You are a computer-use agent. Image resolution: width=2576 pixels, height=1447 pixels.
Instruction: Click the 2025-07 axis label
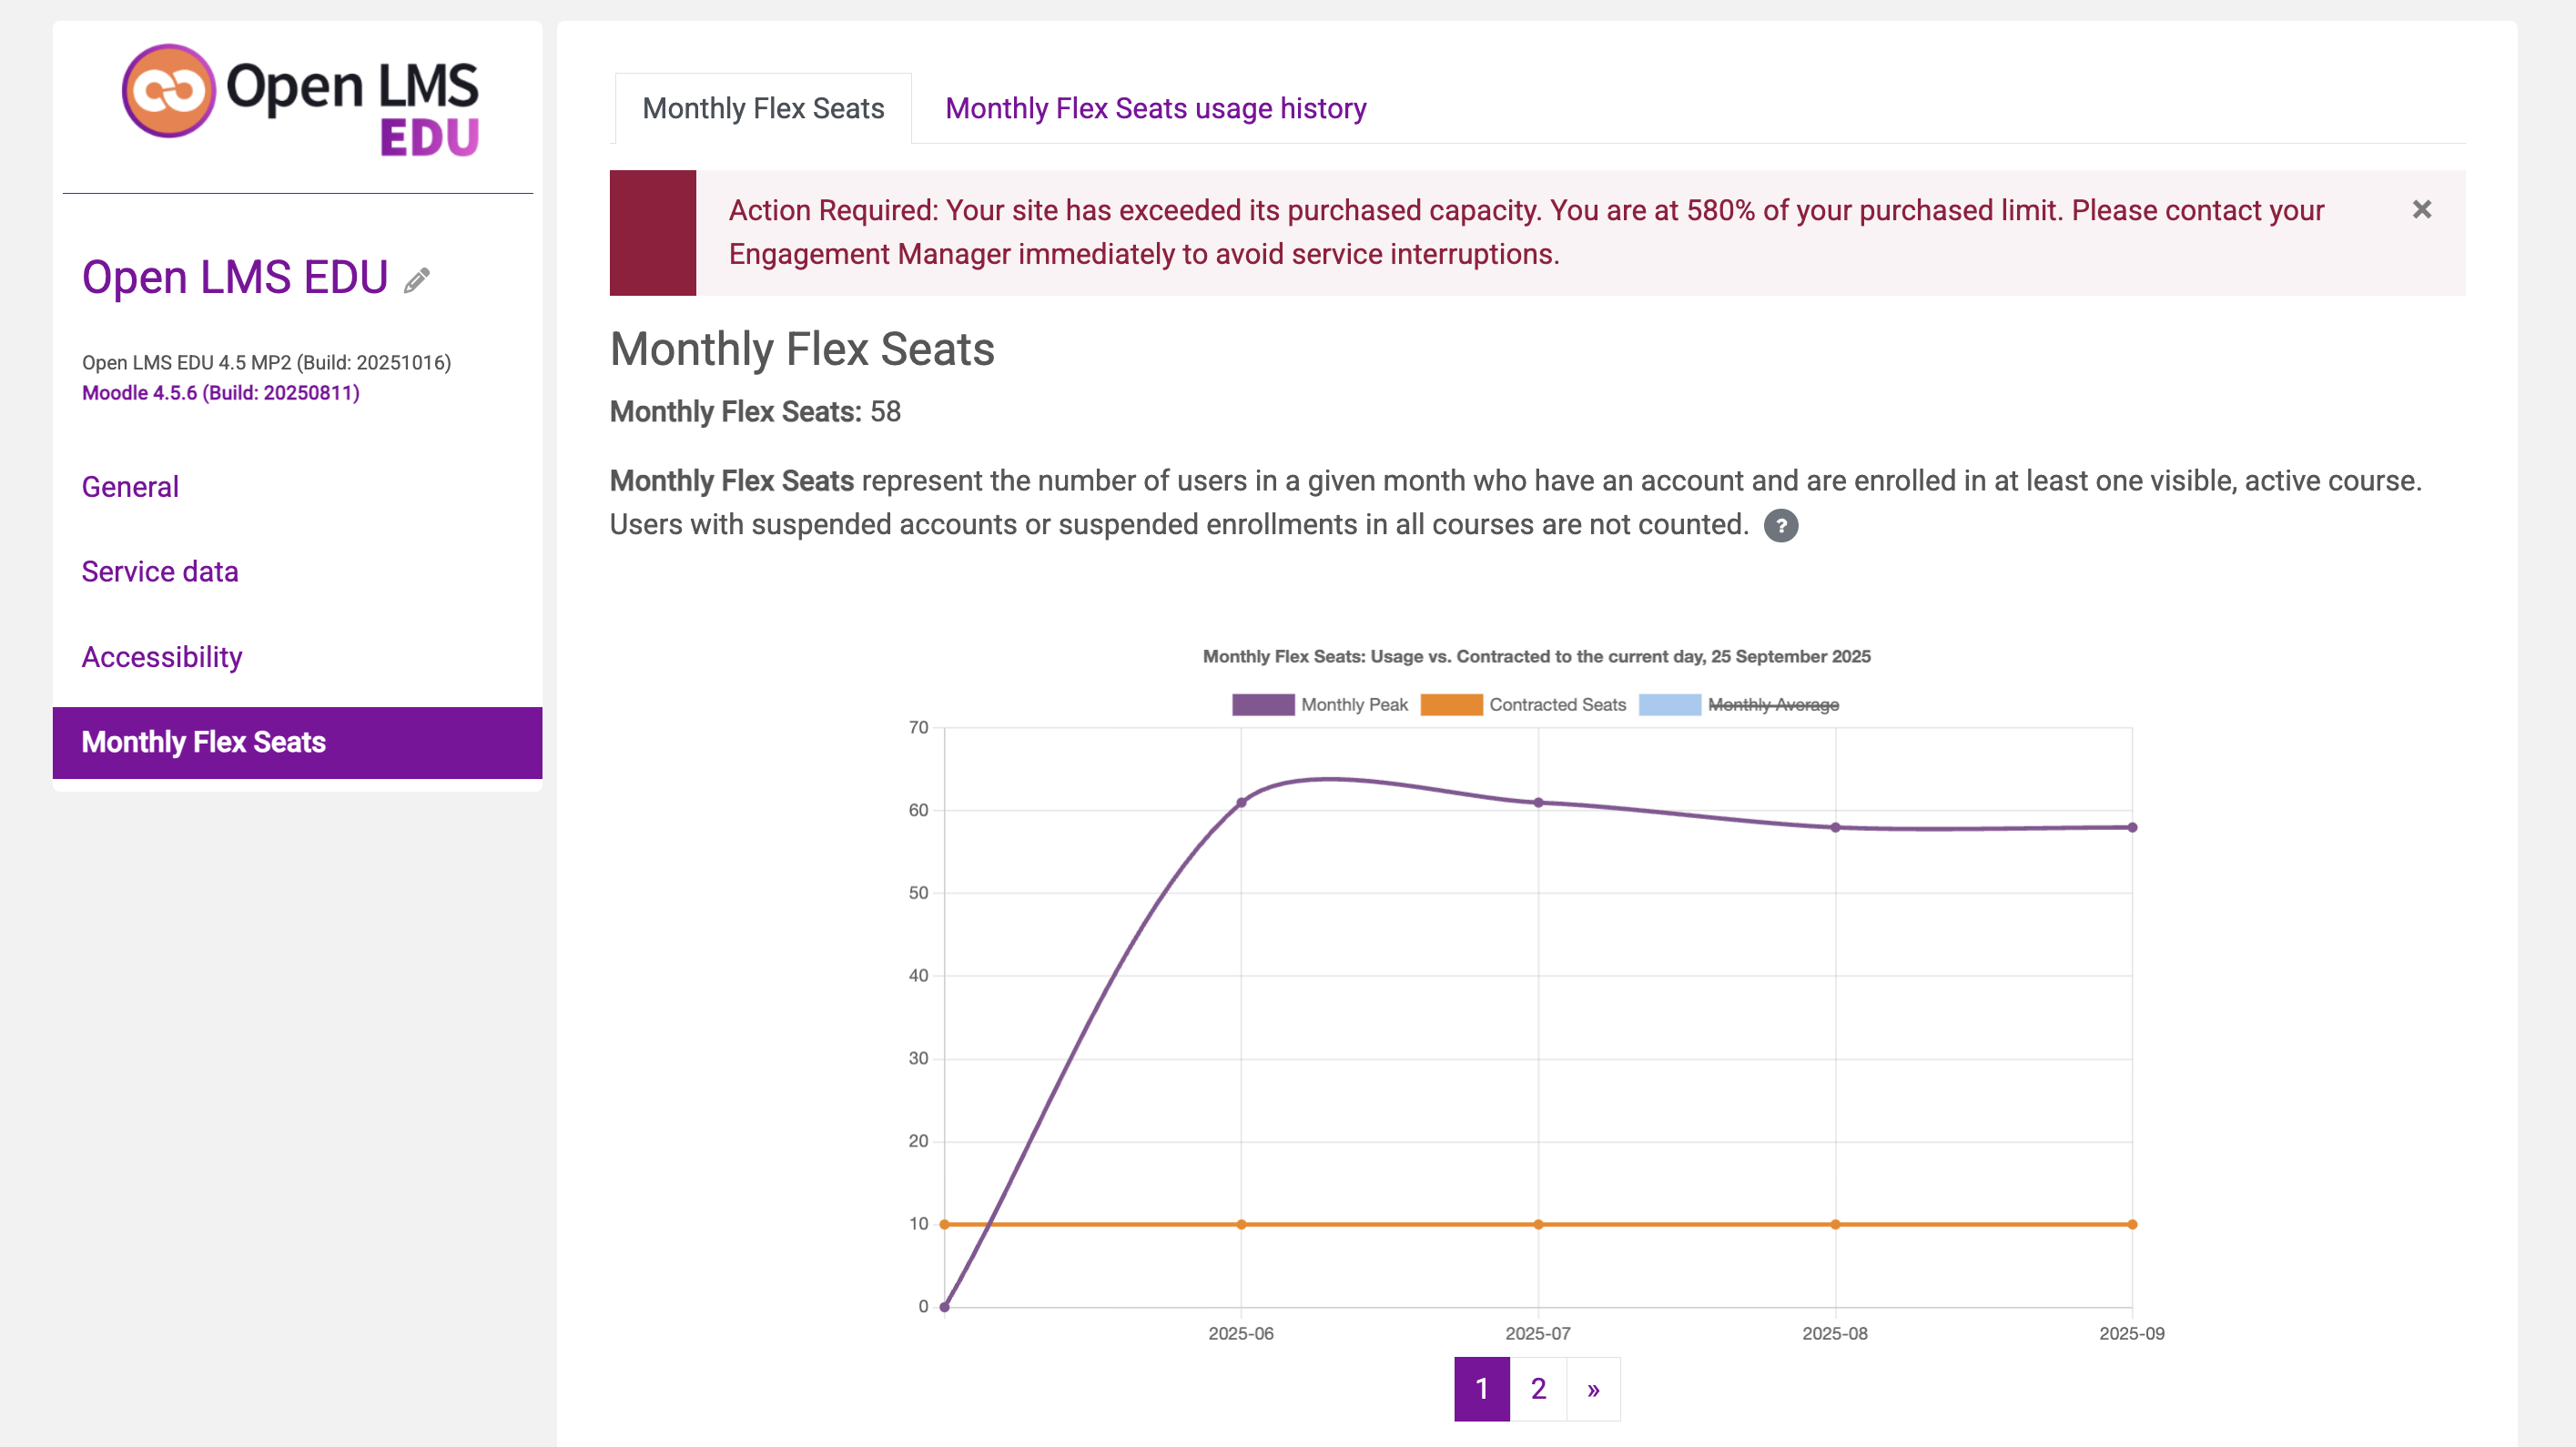click(x=1538, y=1334)
